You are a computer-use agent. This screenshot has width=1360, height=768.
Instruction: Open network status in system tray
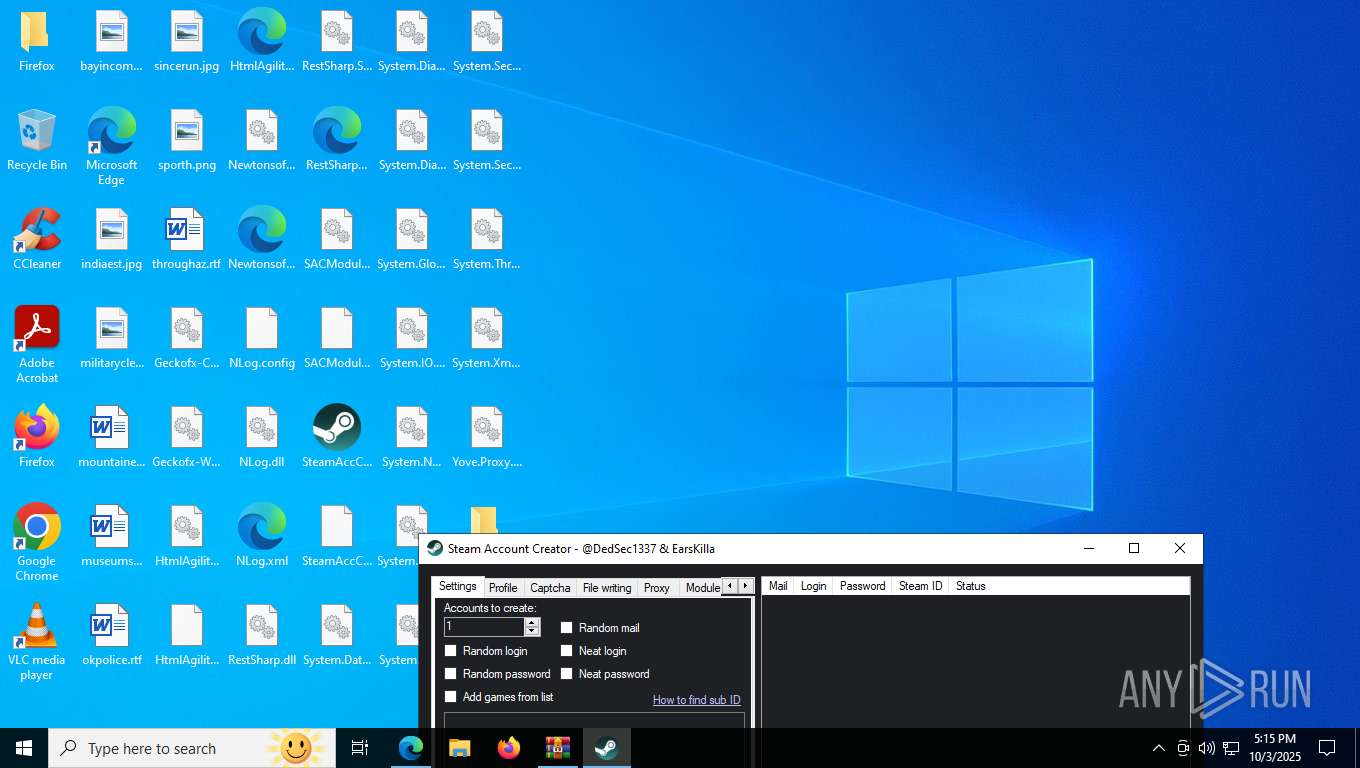(x=1231, y=748)
